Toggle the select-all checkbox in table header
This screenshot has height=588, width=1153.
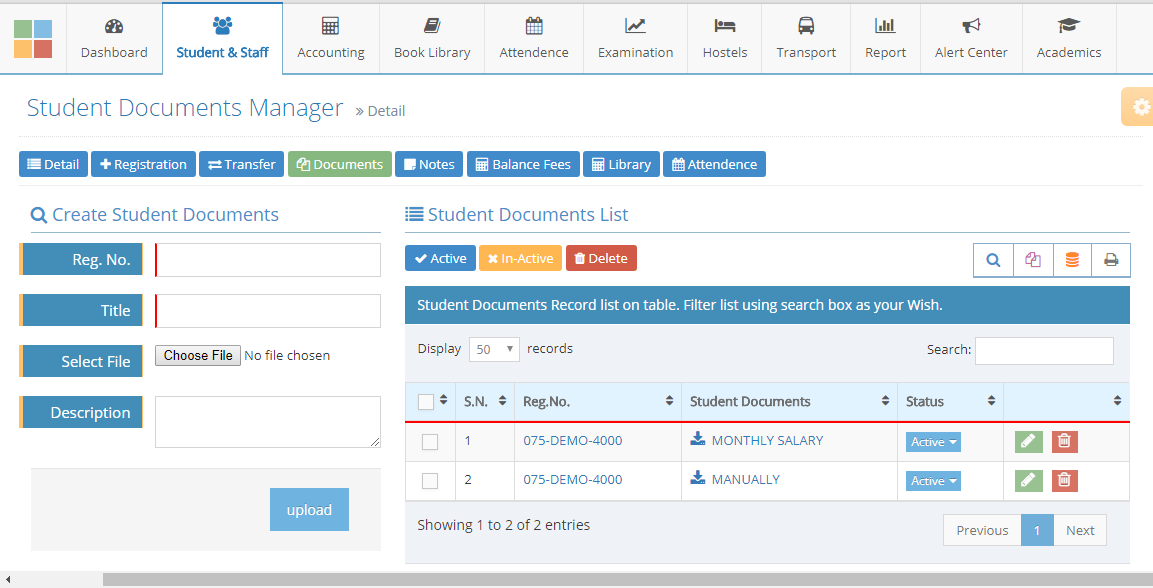click(426, 402)
